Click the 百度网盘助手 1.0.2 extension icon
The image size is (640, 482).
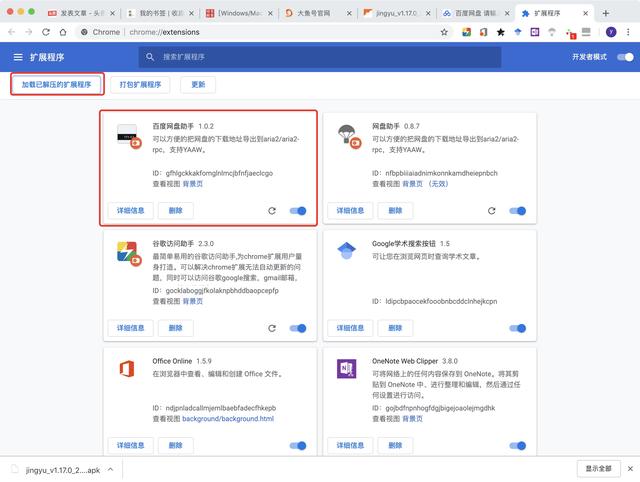click(128, 136)
